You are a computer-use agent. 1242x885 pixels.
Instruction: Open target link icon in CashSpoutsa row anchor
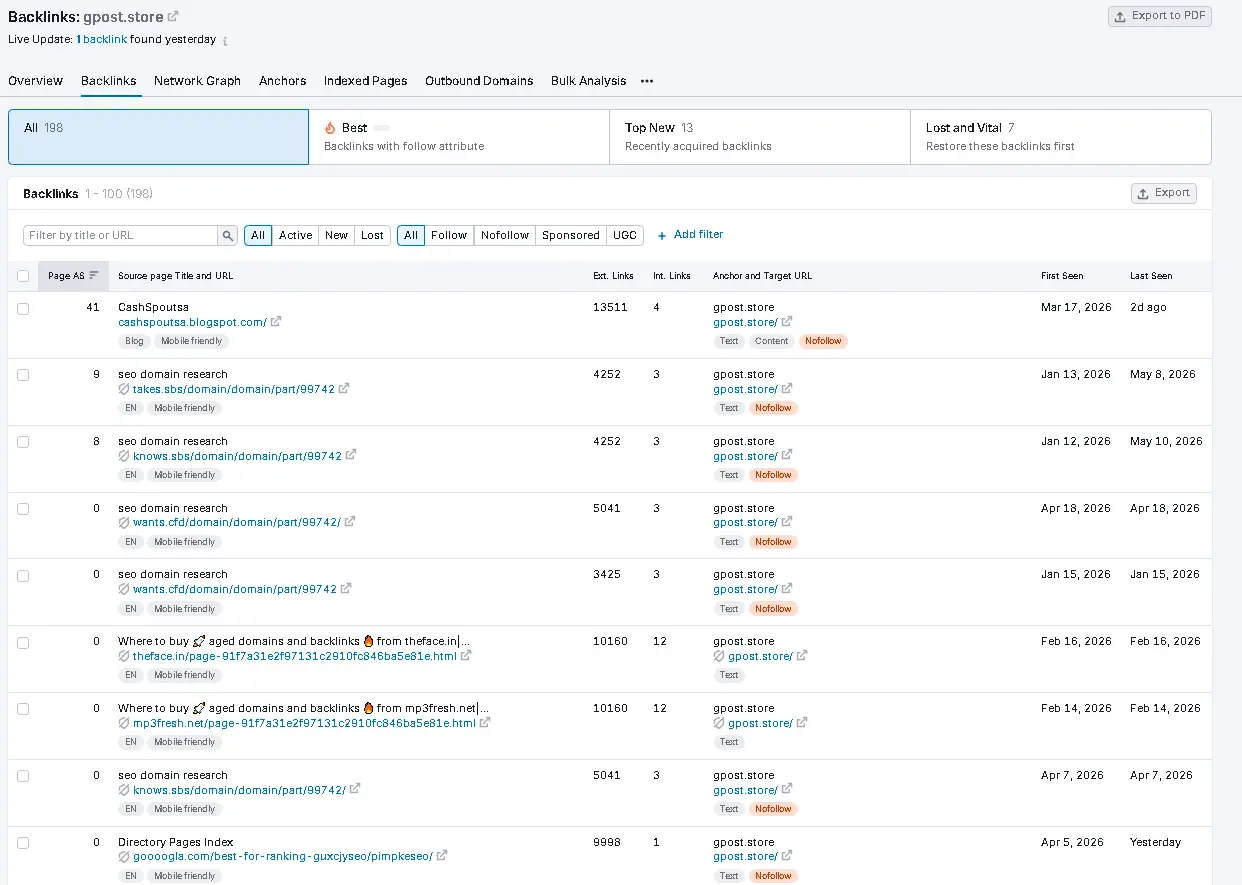[x=787, y=322]
